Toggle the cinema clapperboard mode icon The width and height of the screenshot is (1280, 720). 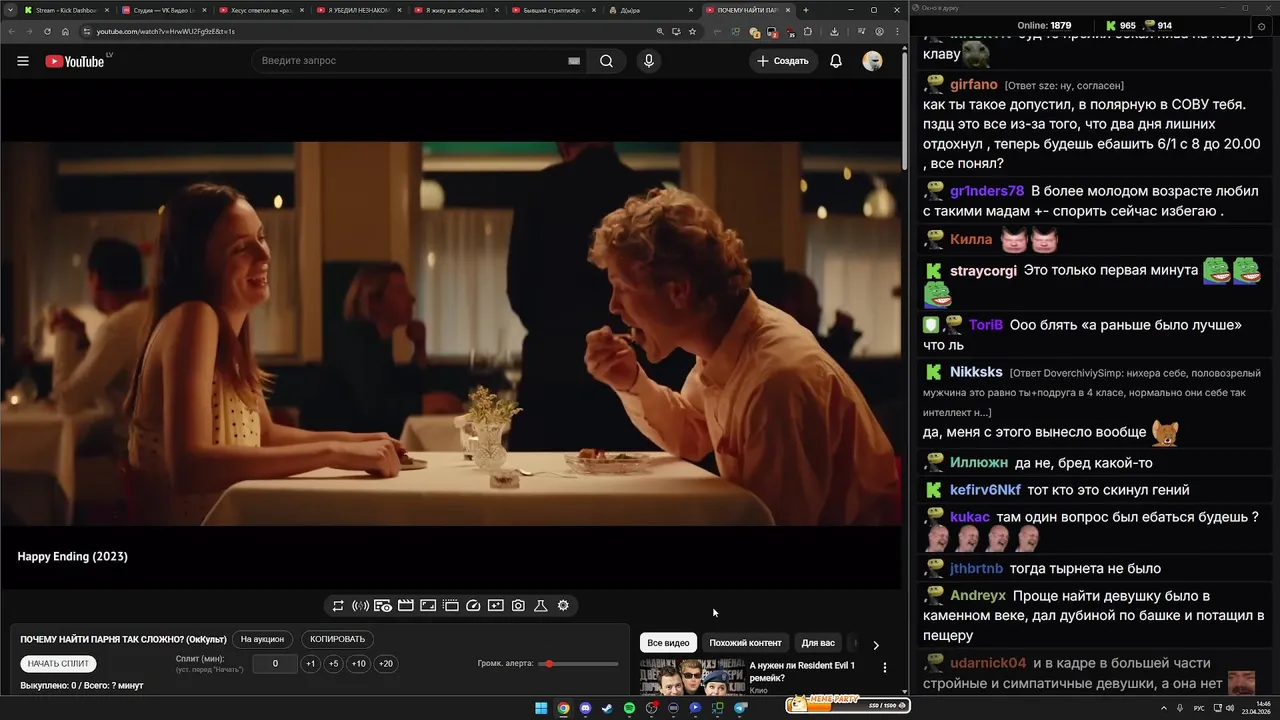406,605
